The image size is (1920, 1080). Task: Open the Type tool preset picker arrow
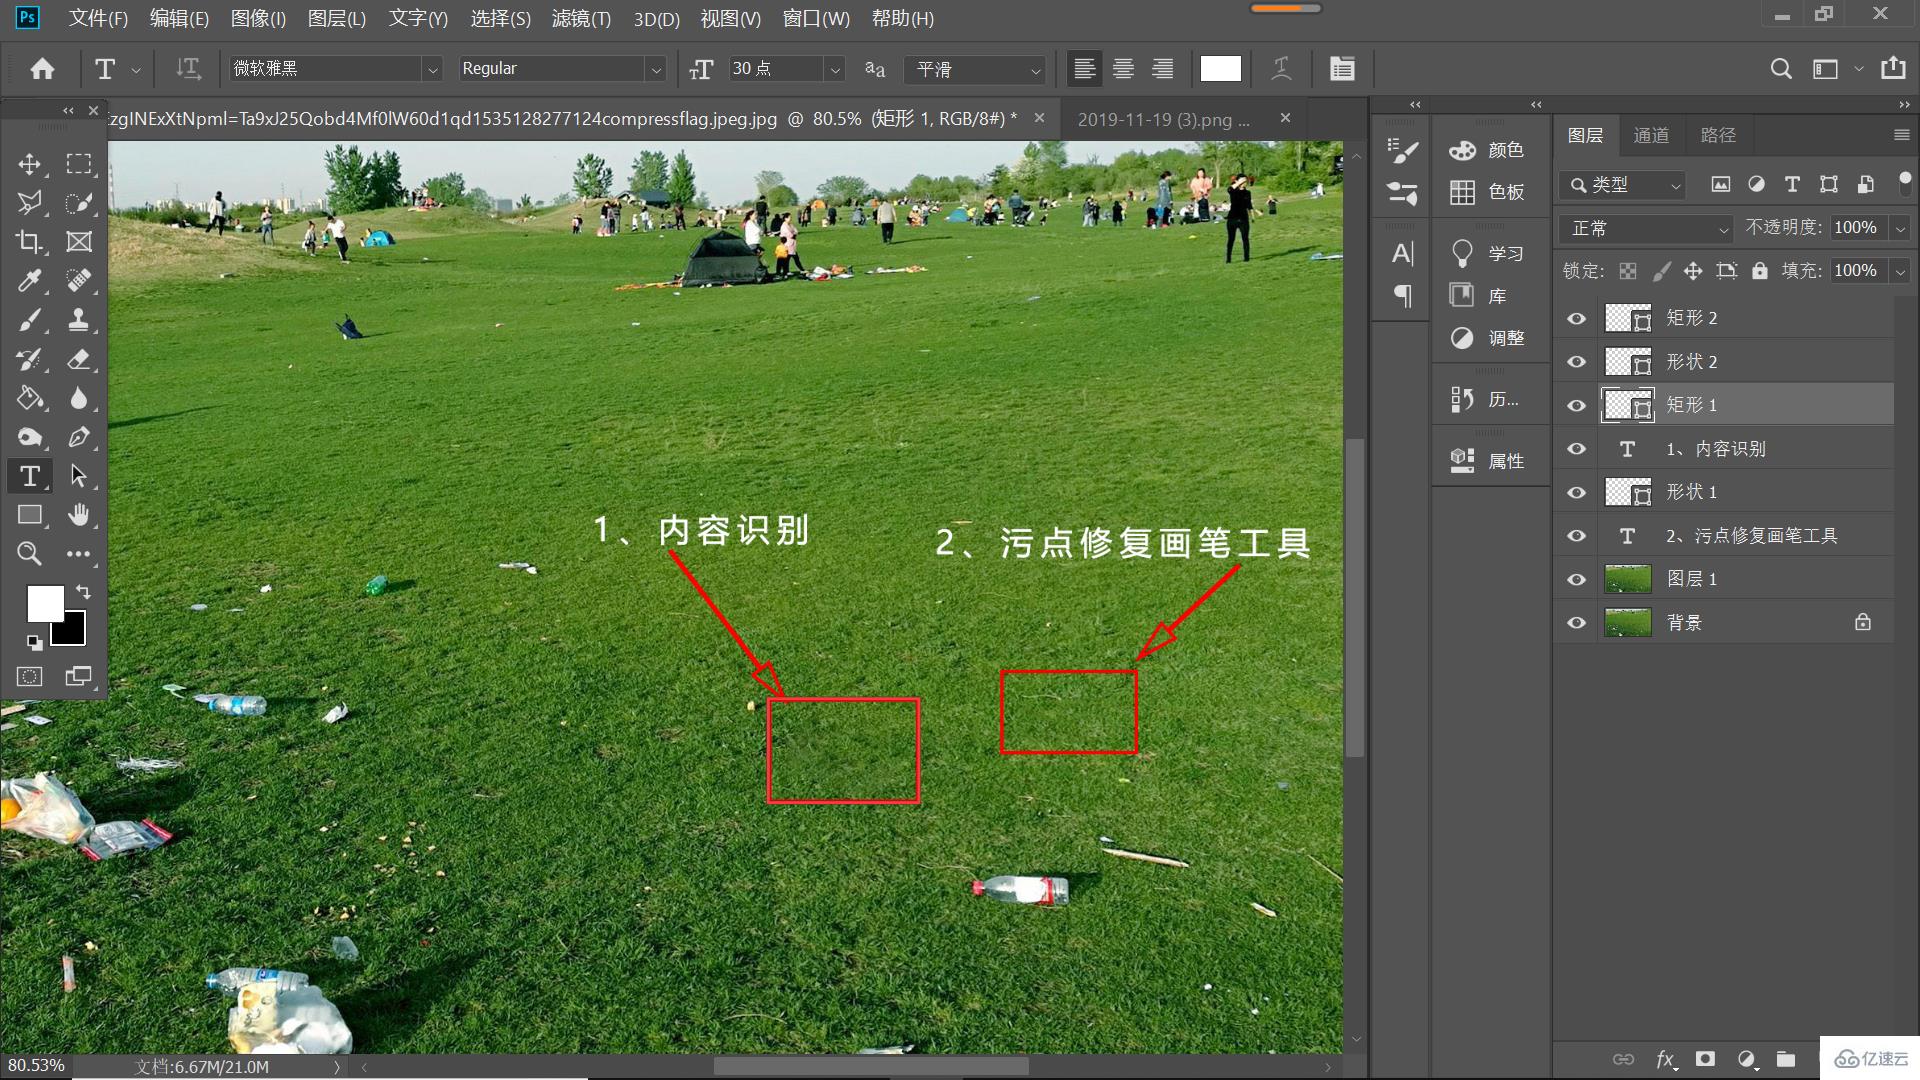tap(135, 69)
